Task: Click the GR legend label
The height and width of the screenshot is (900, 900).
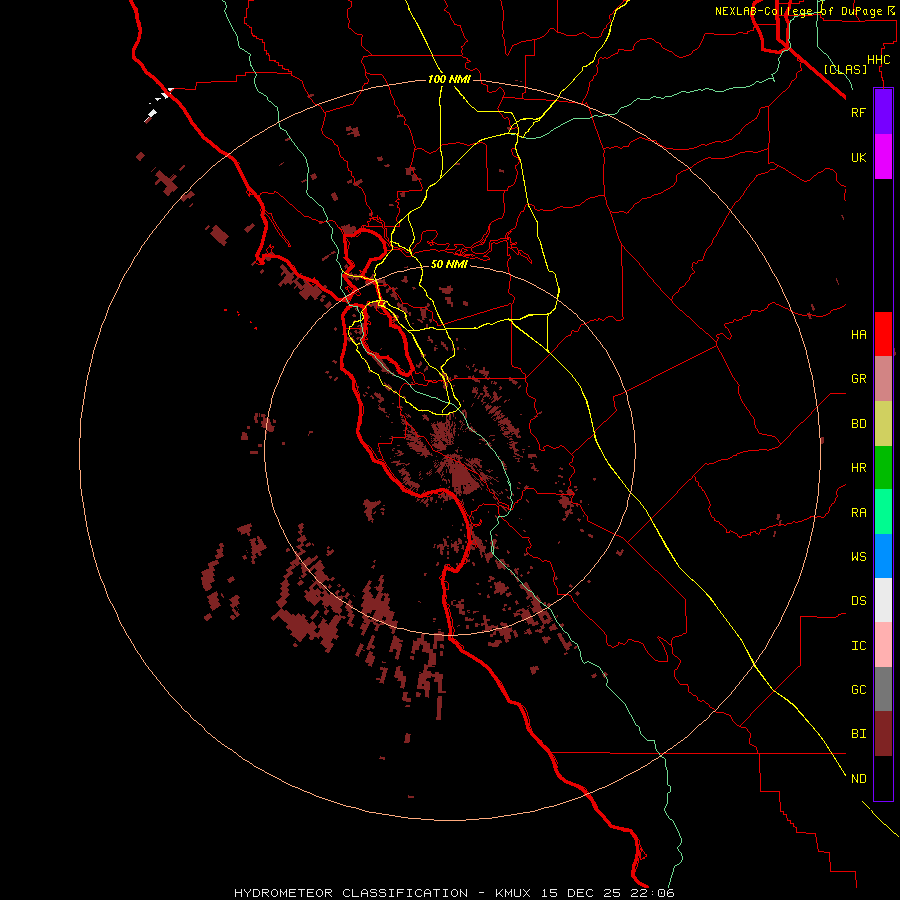Action: coord(858,379)
